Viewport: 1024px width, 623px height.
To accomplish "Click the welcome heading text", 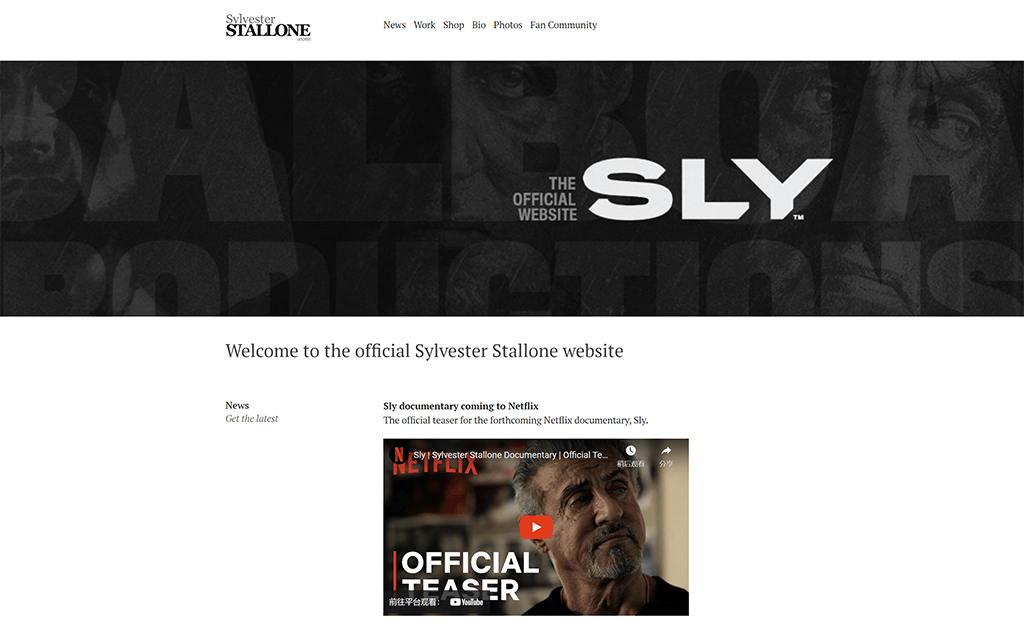I will [424, 351].
